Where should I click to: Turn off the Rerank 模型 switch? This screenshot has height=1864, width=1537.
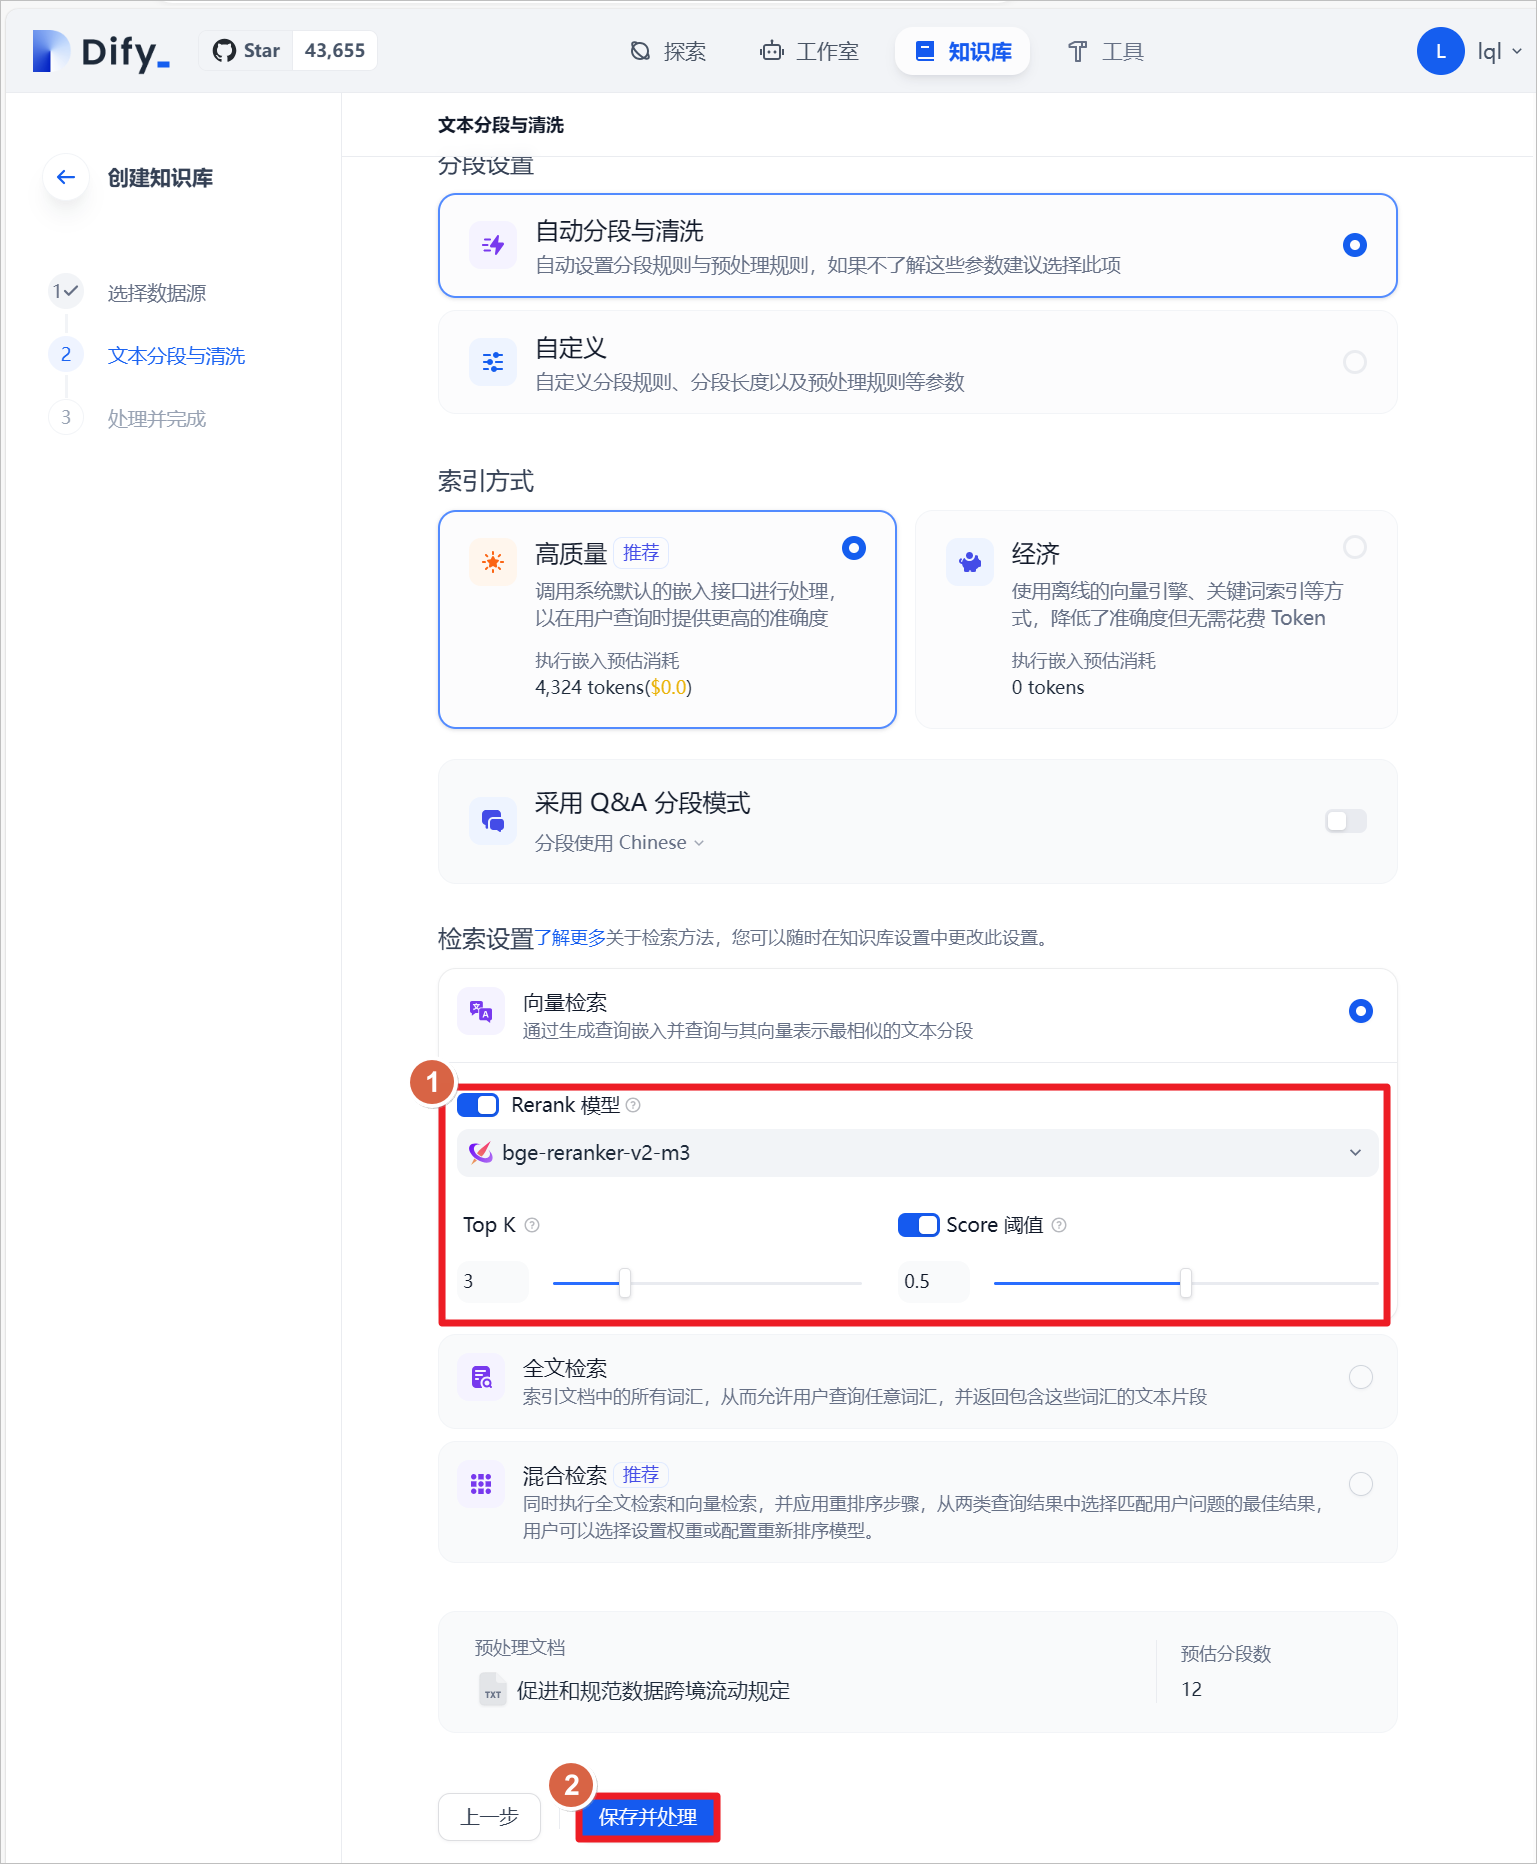point(478,1105)
